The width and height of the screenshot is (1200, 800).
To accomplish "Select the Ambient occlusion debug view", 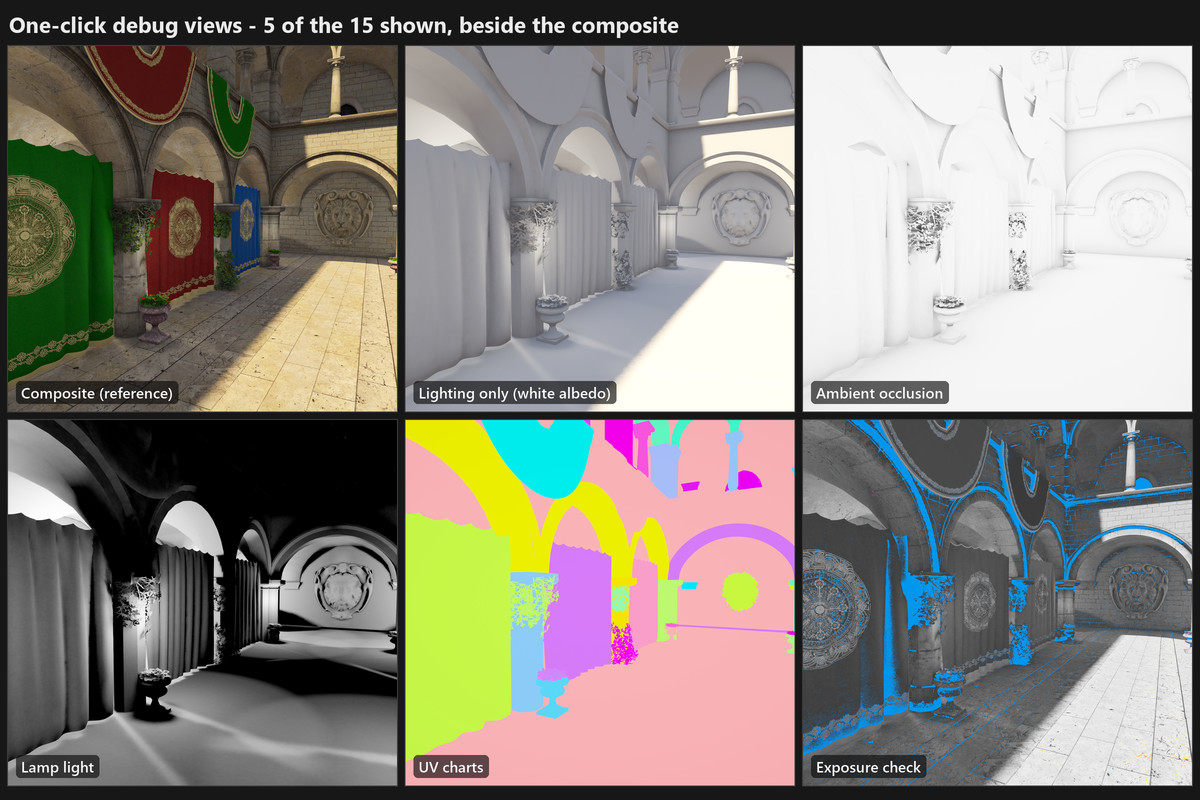I will (997, 228).
